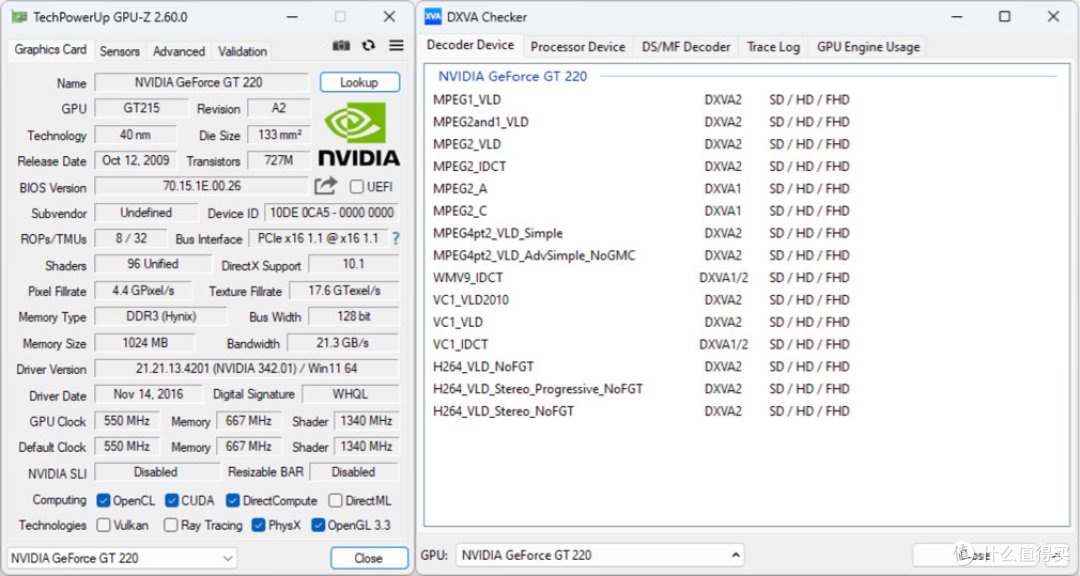Click the Device ID field
Viewport: 1080px width, 576px height.
tap(332, 212)
